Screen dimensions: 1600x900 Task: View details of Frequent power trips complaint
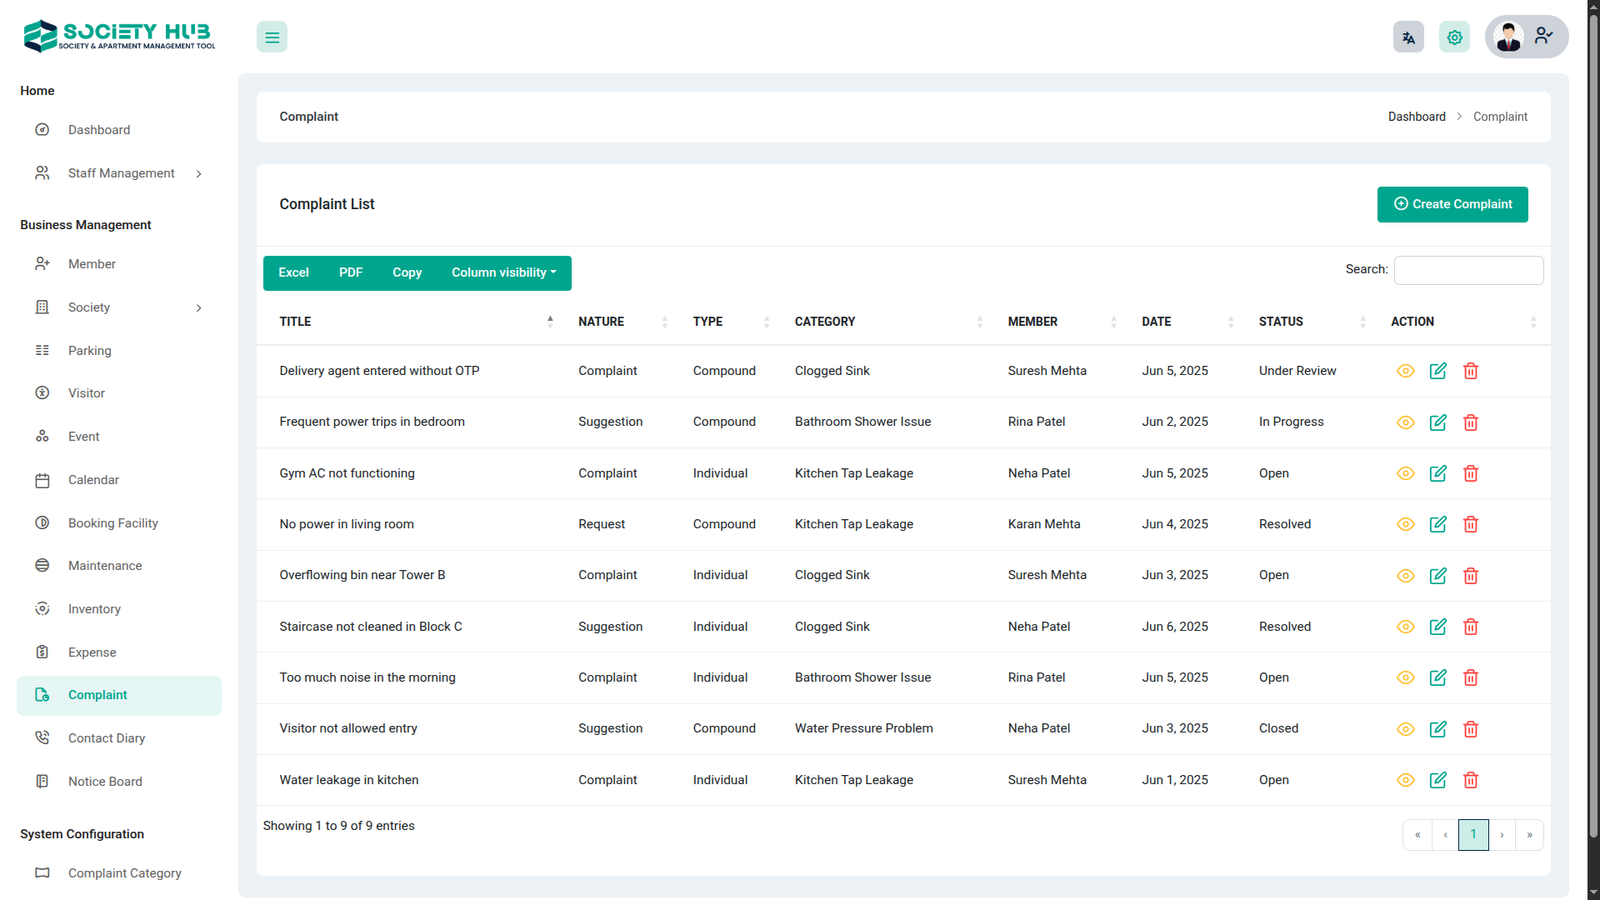[1405, 422]
